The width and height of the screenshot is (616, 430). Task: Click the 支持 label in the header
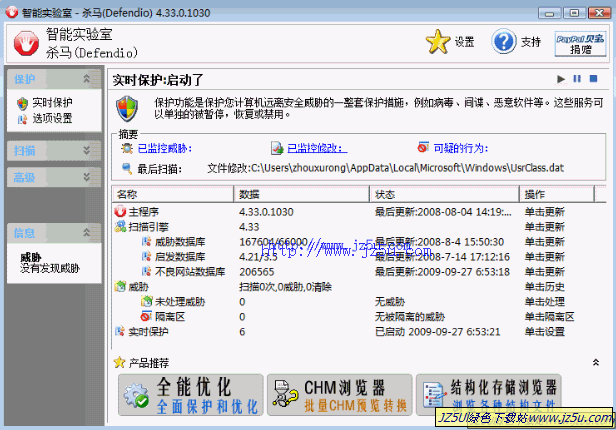click(531, 42)
